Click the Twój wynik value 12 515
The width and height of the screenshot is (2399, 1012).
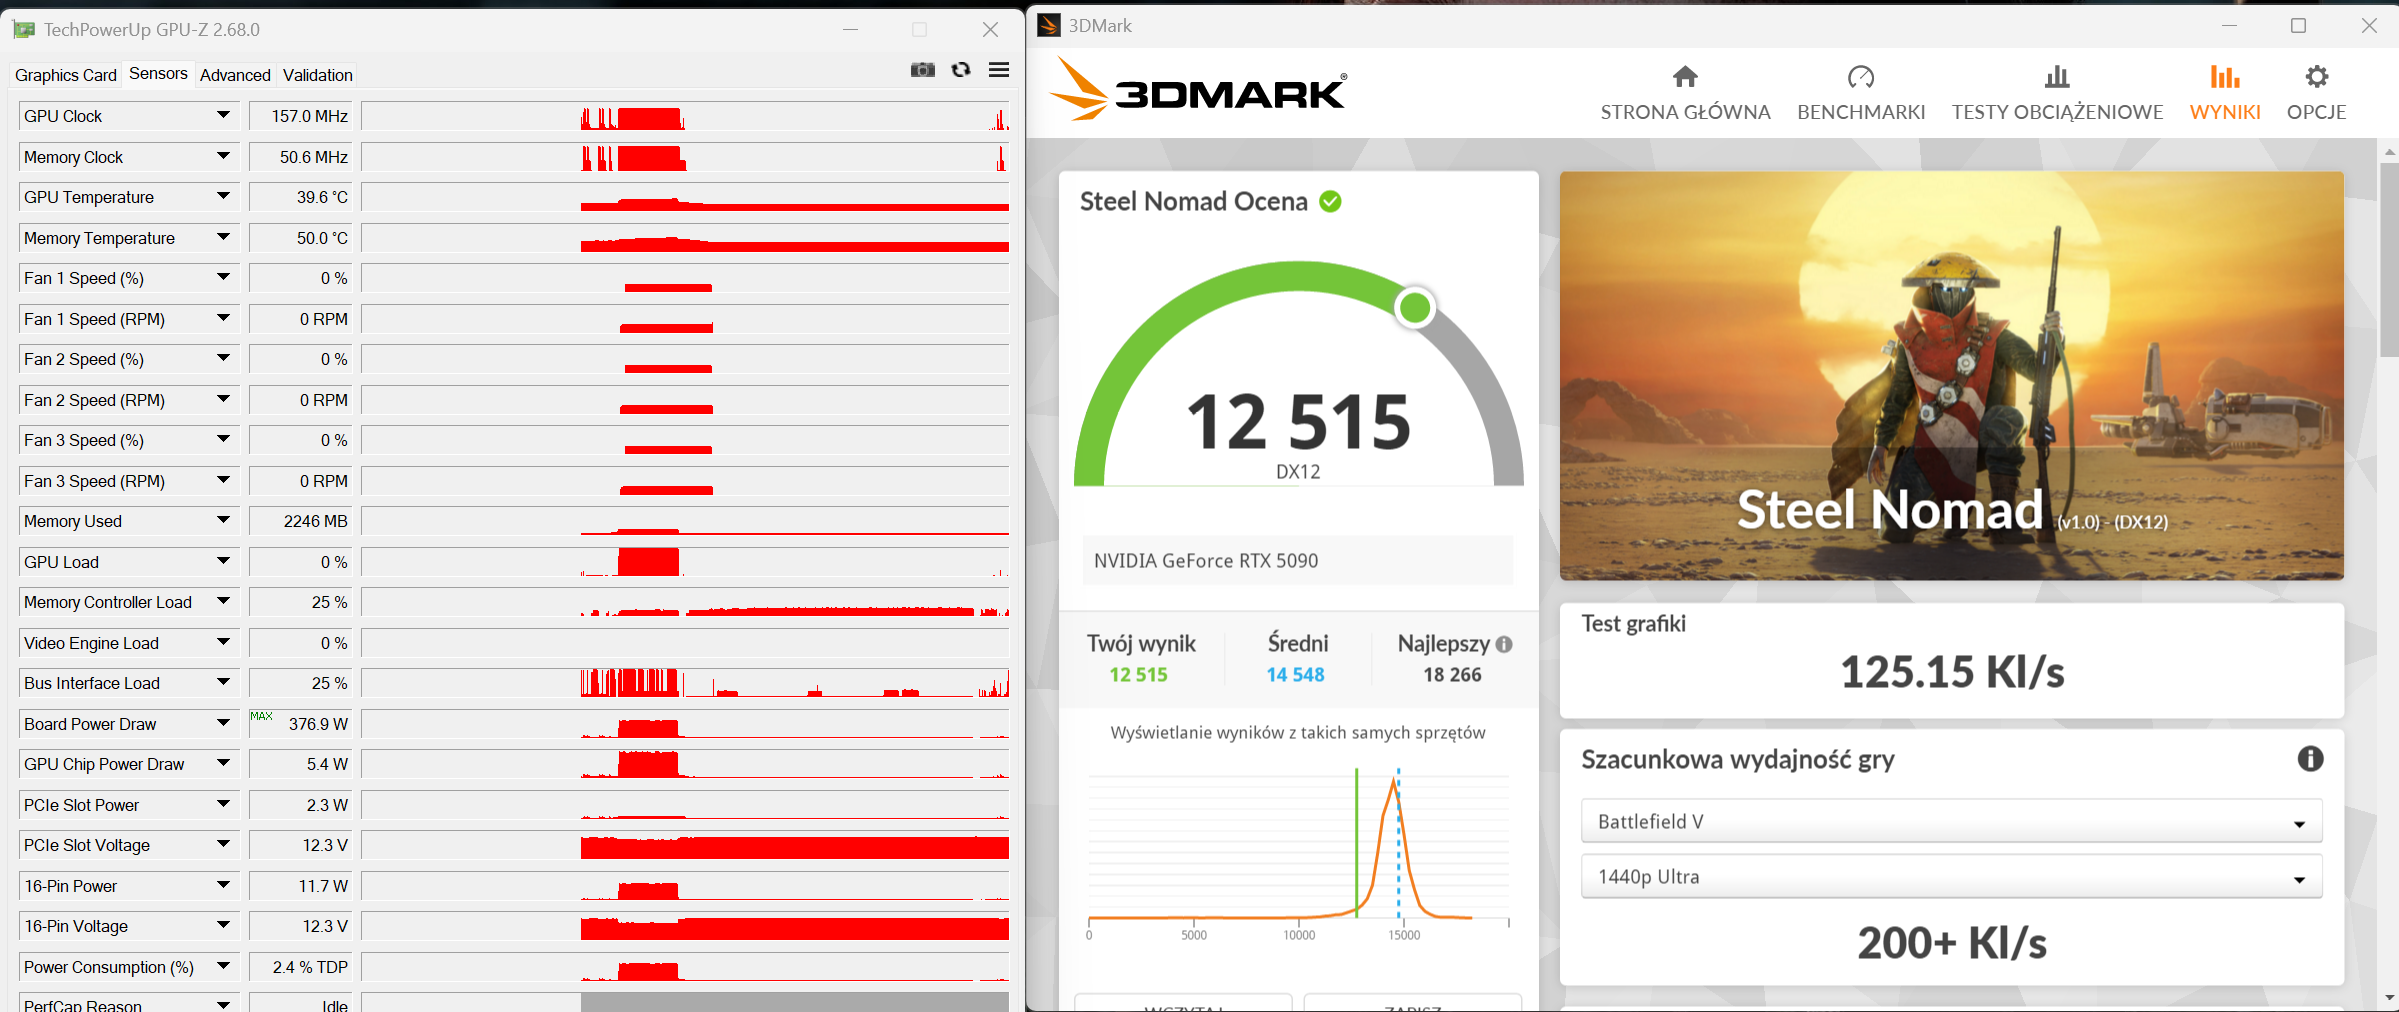pyautogui.click(x=1138, y=675)
